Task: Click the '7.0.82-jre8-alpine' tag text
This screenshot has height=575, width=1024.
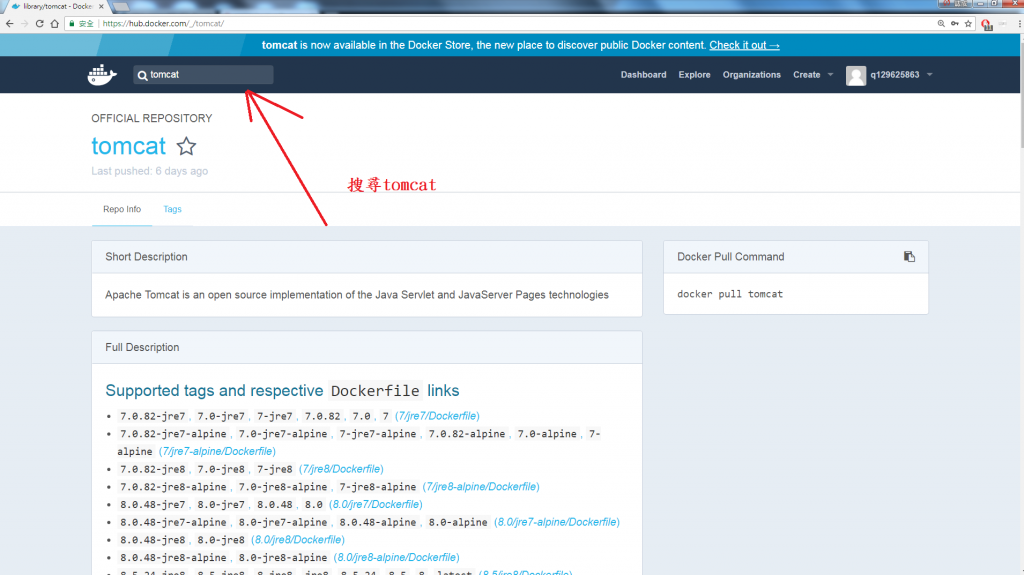Action: point(173,487)
